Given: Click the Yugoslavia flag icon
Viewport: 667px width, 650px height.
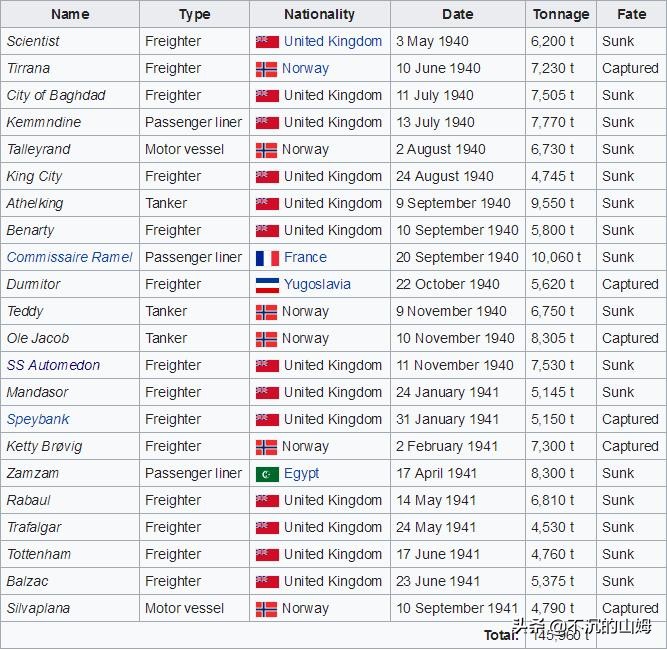Looking at the screenshot, I should 267,284.
